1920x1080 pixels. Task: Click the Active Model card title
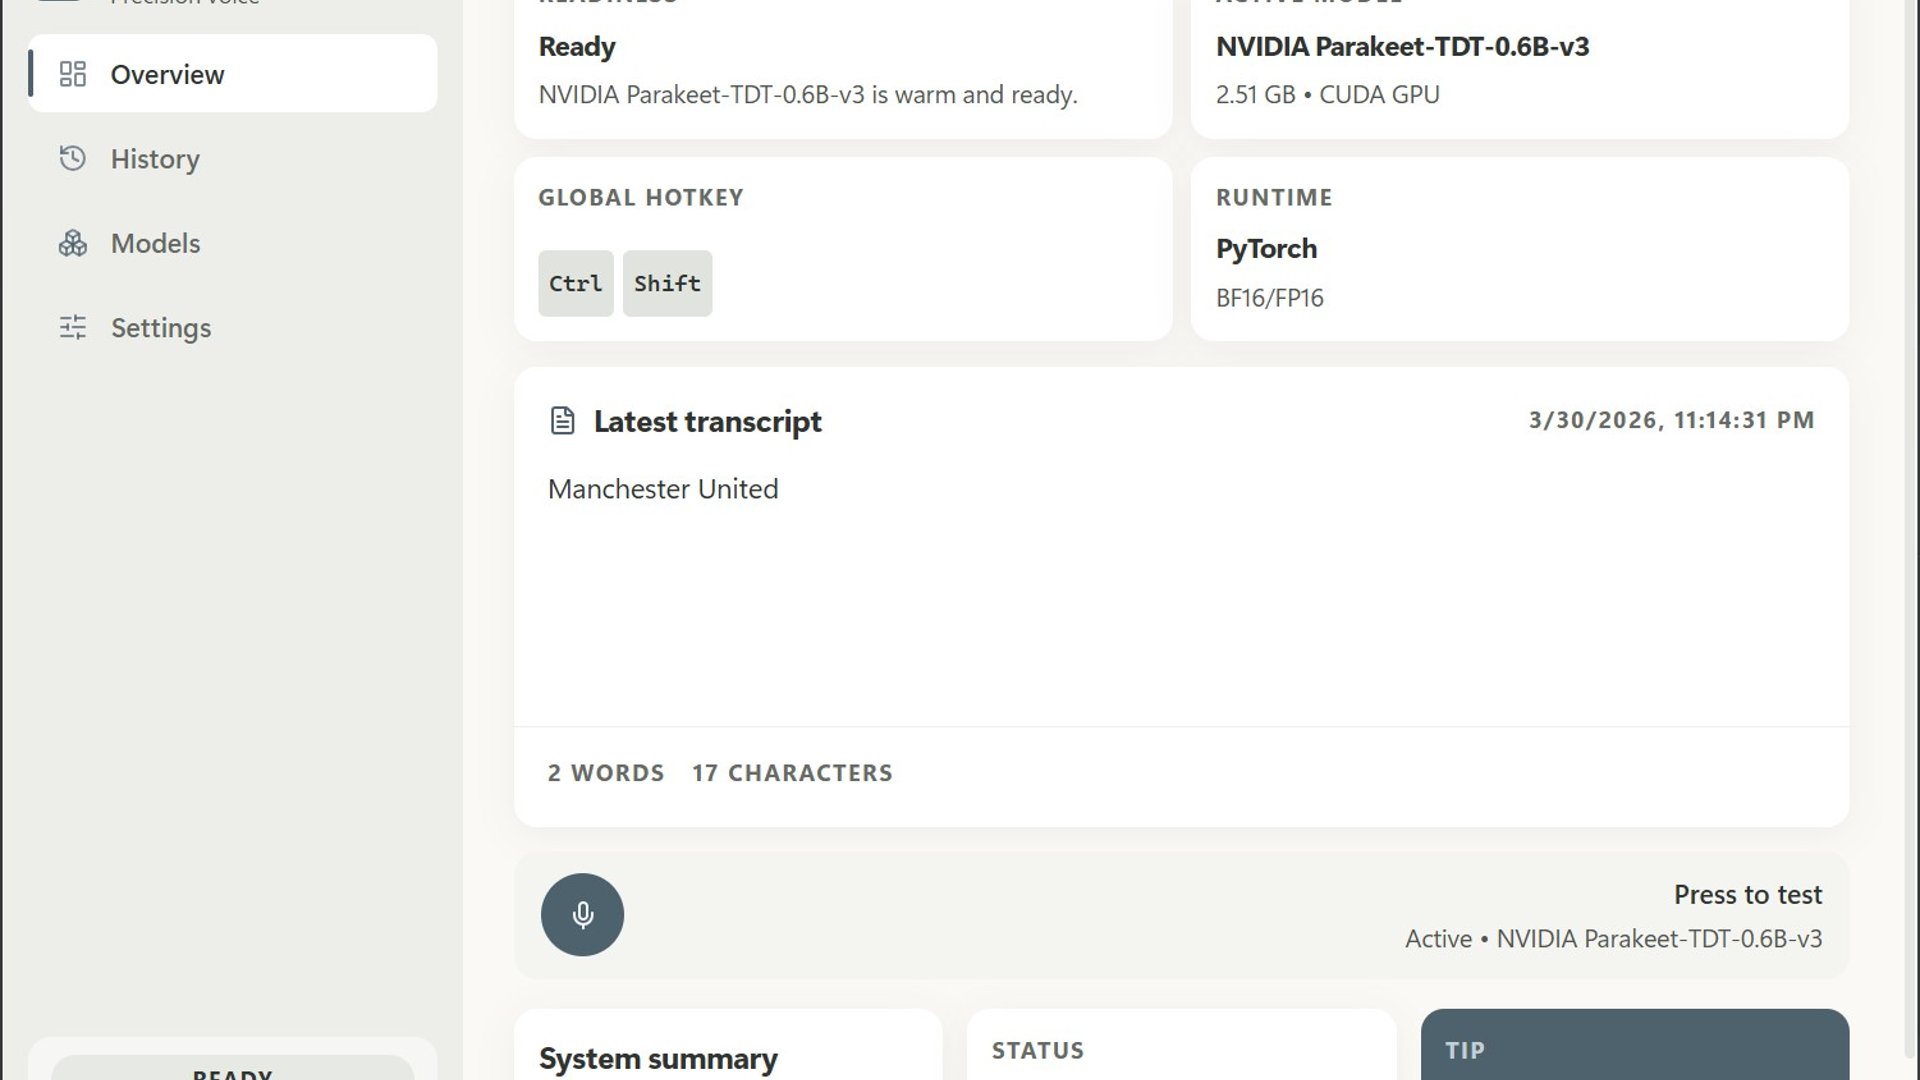[x=1402, y=47]
